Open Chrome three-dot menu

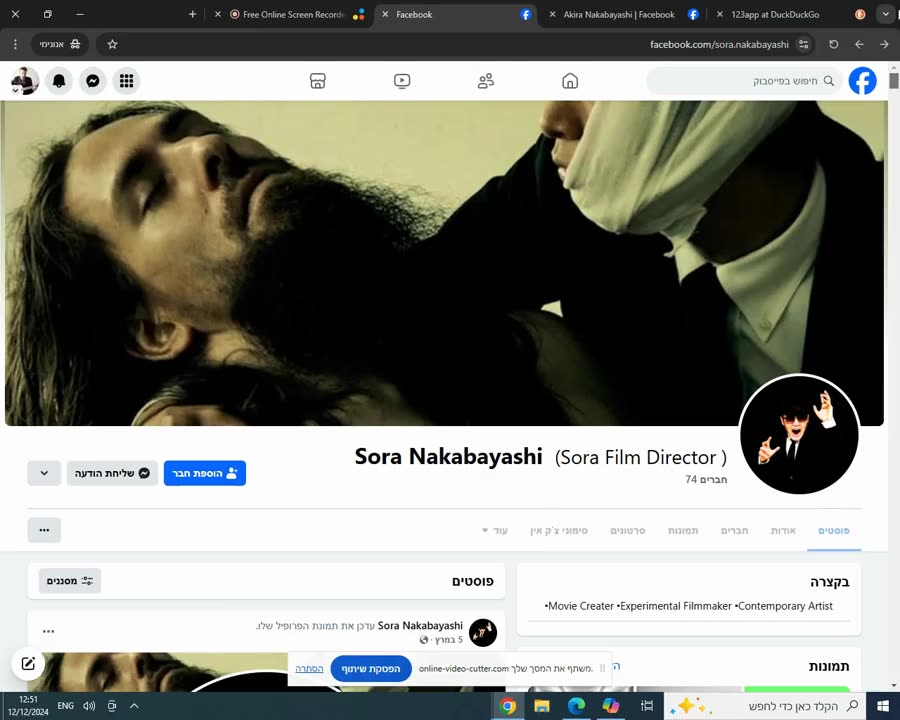click(x=15, y=44)
